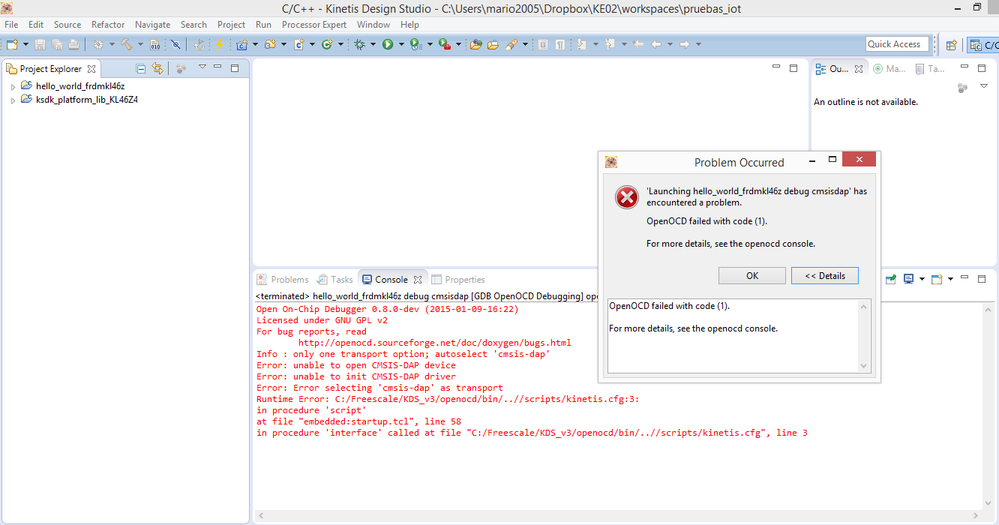Open the Run configurations dropdown arrow
Screen dimensions: 999x525
point(401,44)
